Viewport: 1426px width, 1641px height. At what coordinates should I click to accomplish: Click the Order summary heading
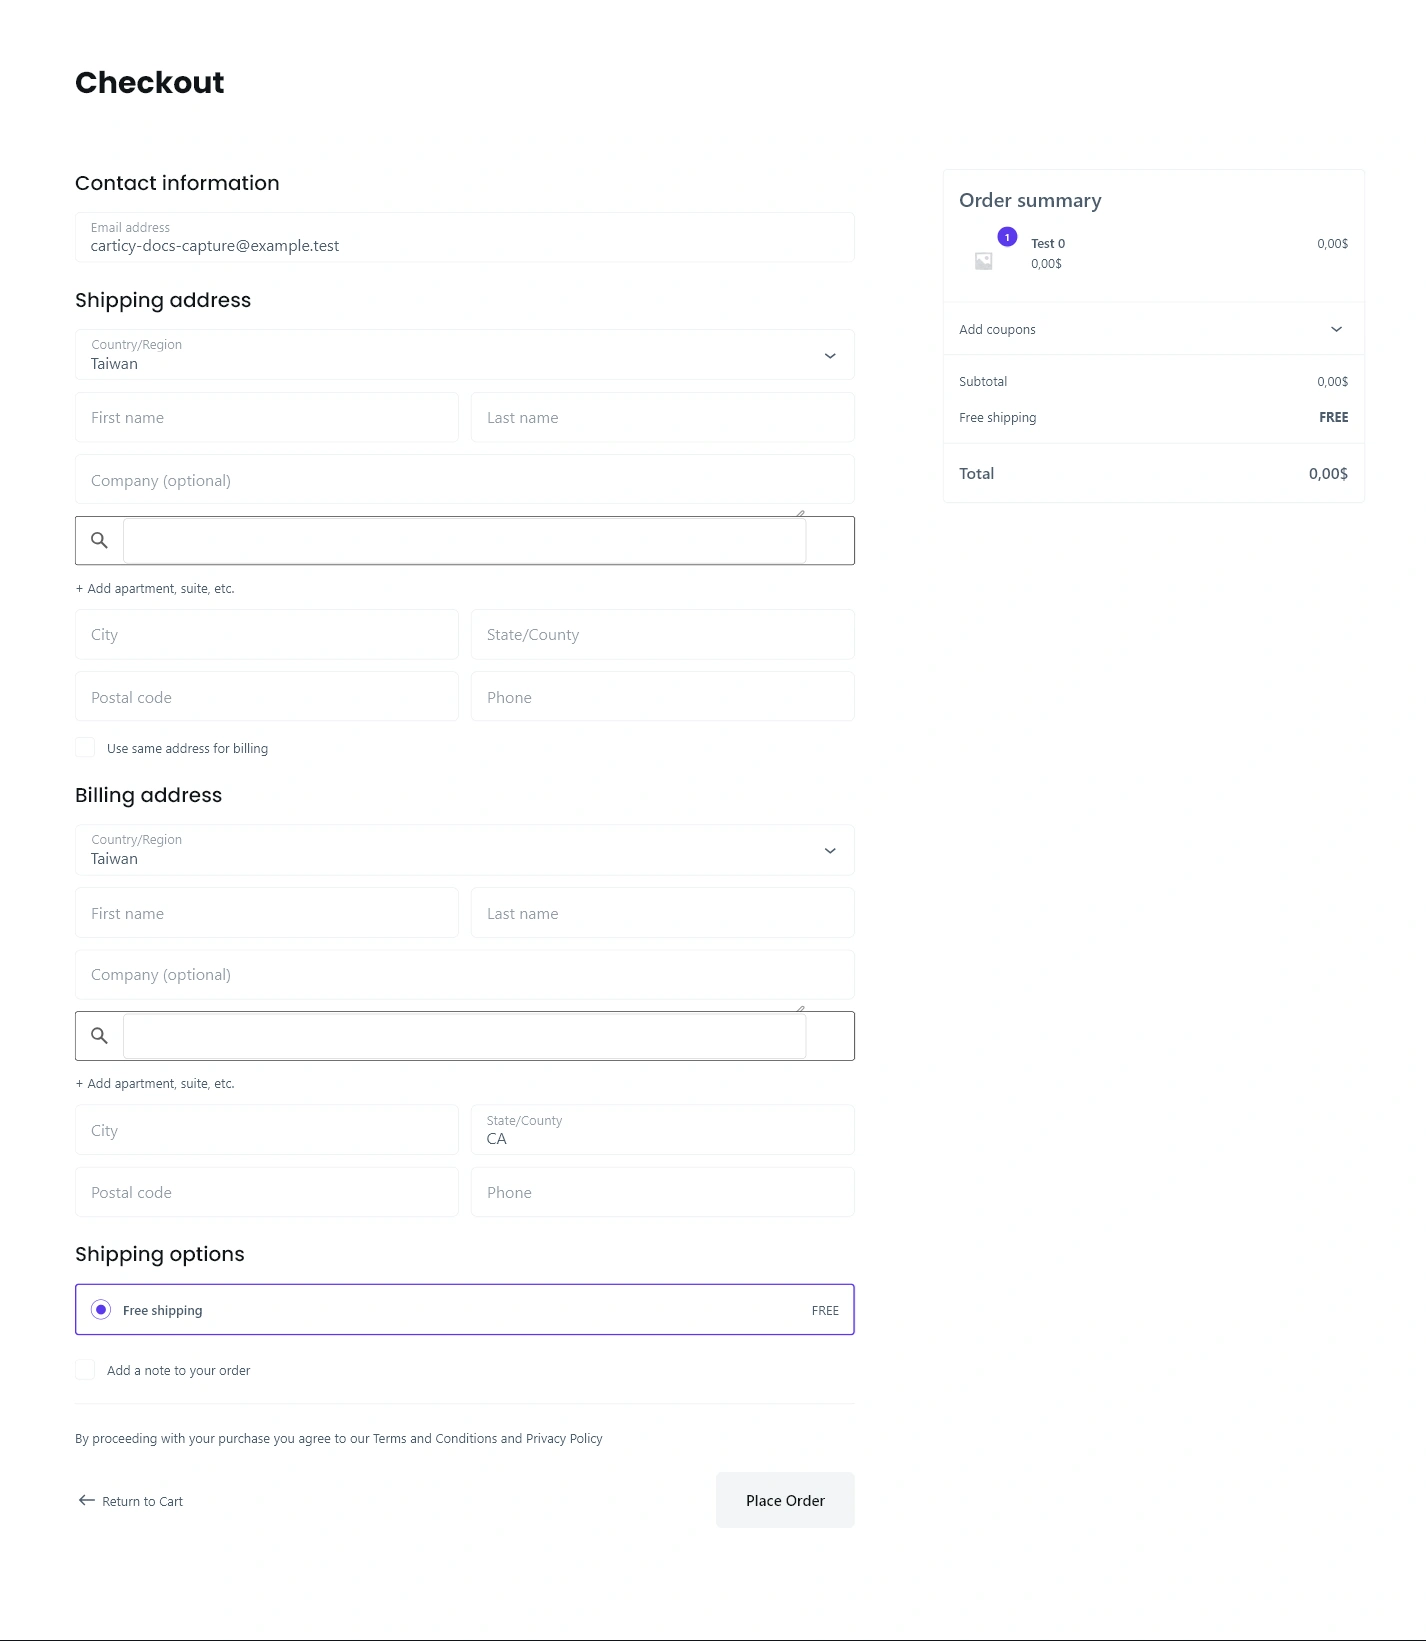pos(1030,200)
